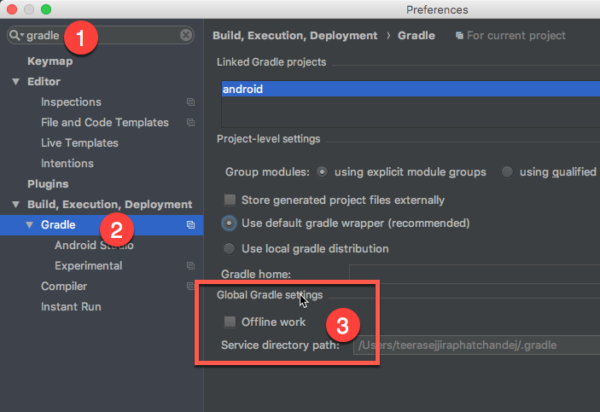The width and height of the screenshot is (600, 412).
Task: Clear the gradle search field
Action: coord(186,35)
